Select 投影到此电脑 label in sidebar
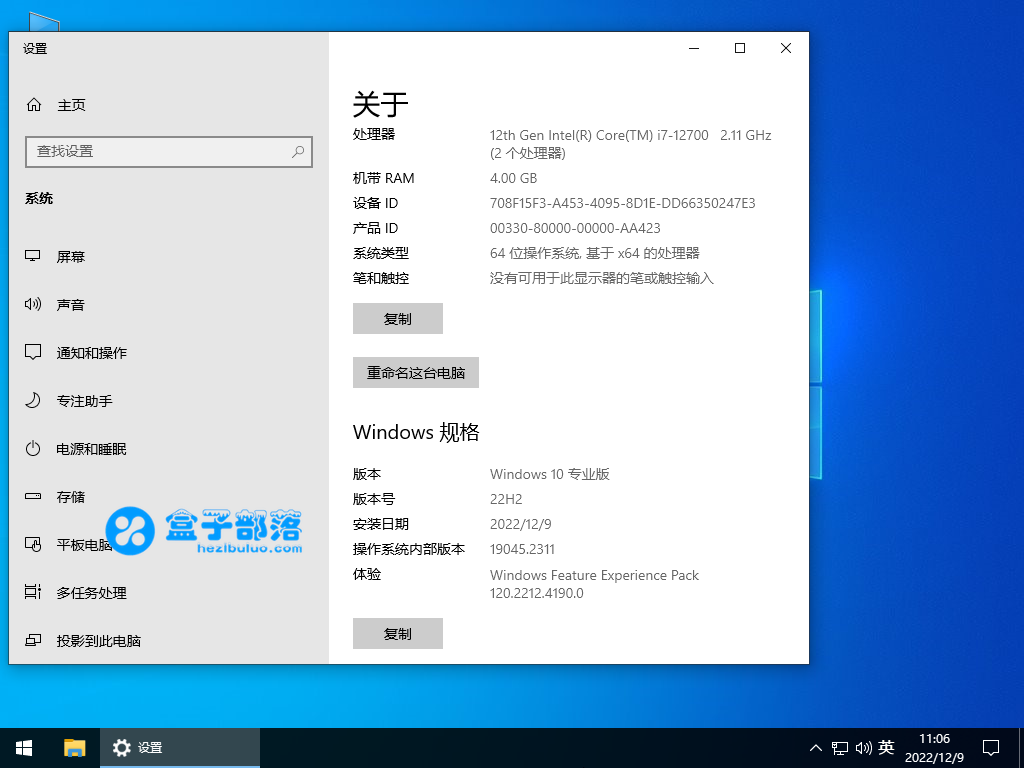The height and width of the screenshot is (768, 1024). pyautogui.click(x=99, y=641)
